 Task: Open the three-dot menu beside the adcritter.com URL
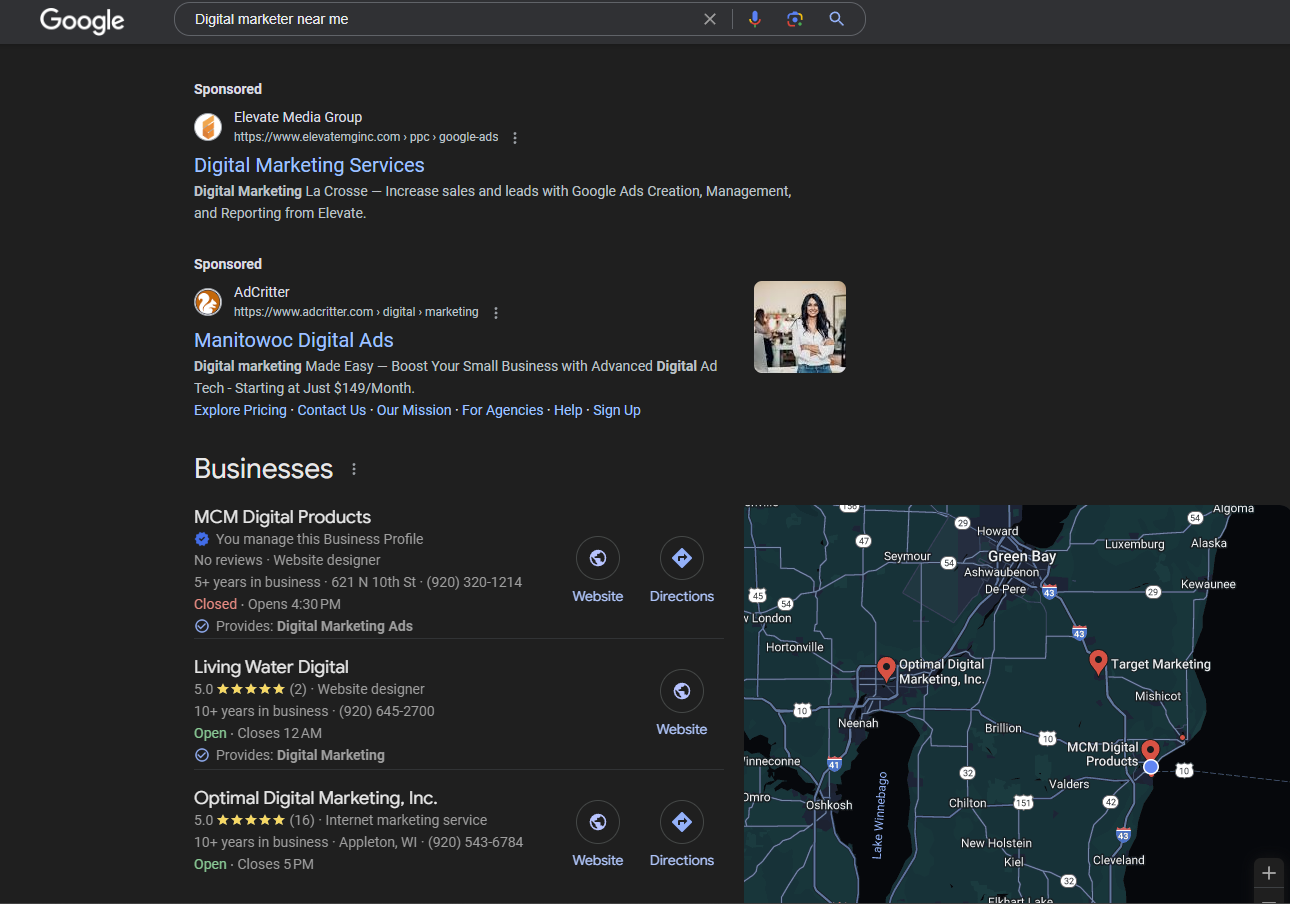[495, 313]
